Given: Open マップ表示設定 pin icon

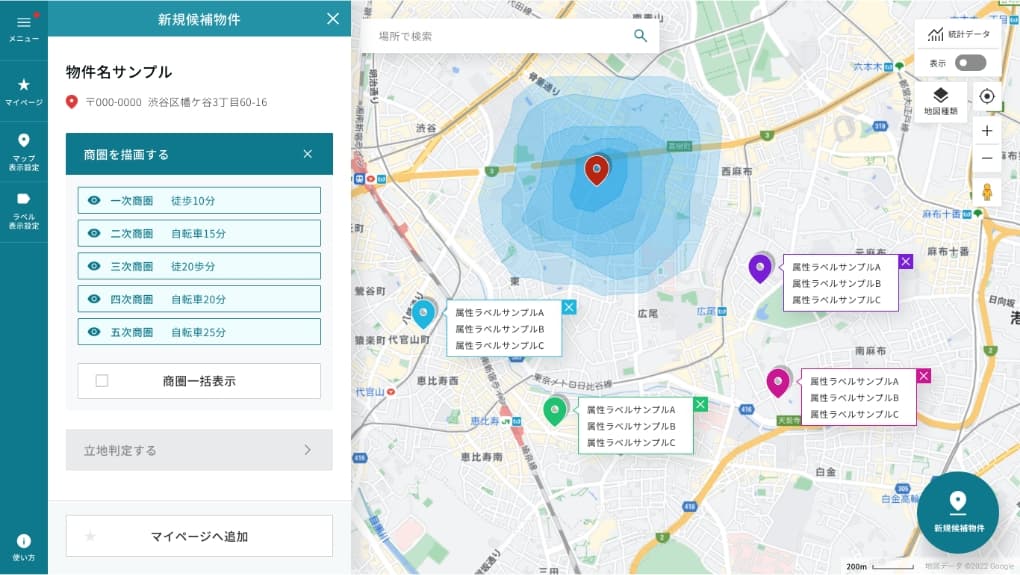Looking at the screenshot, I should tap(23, 141).
